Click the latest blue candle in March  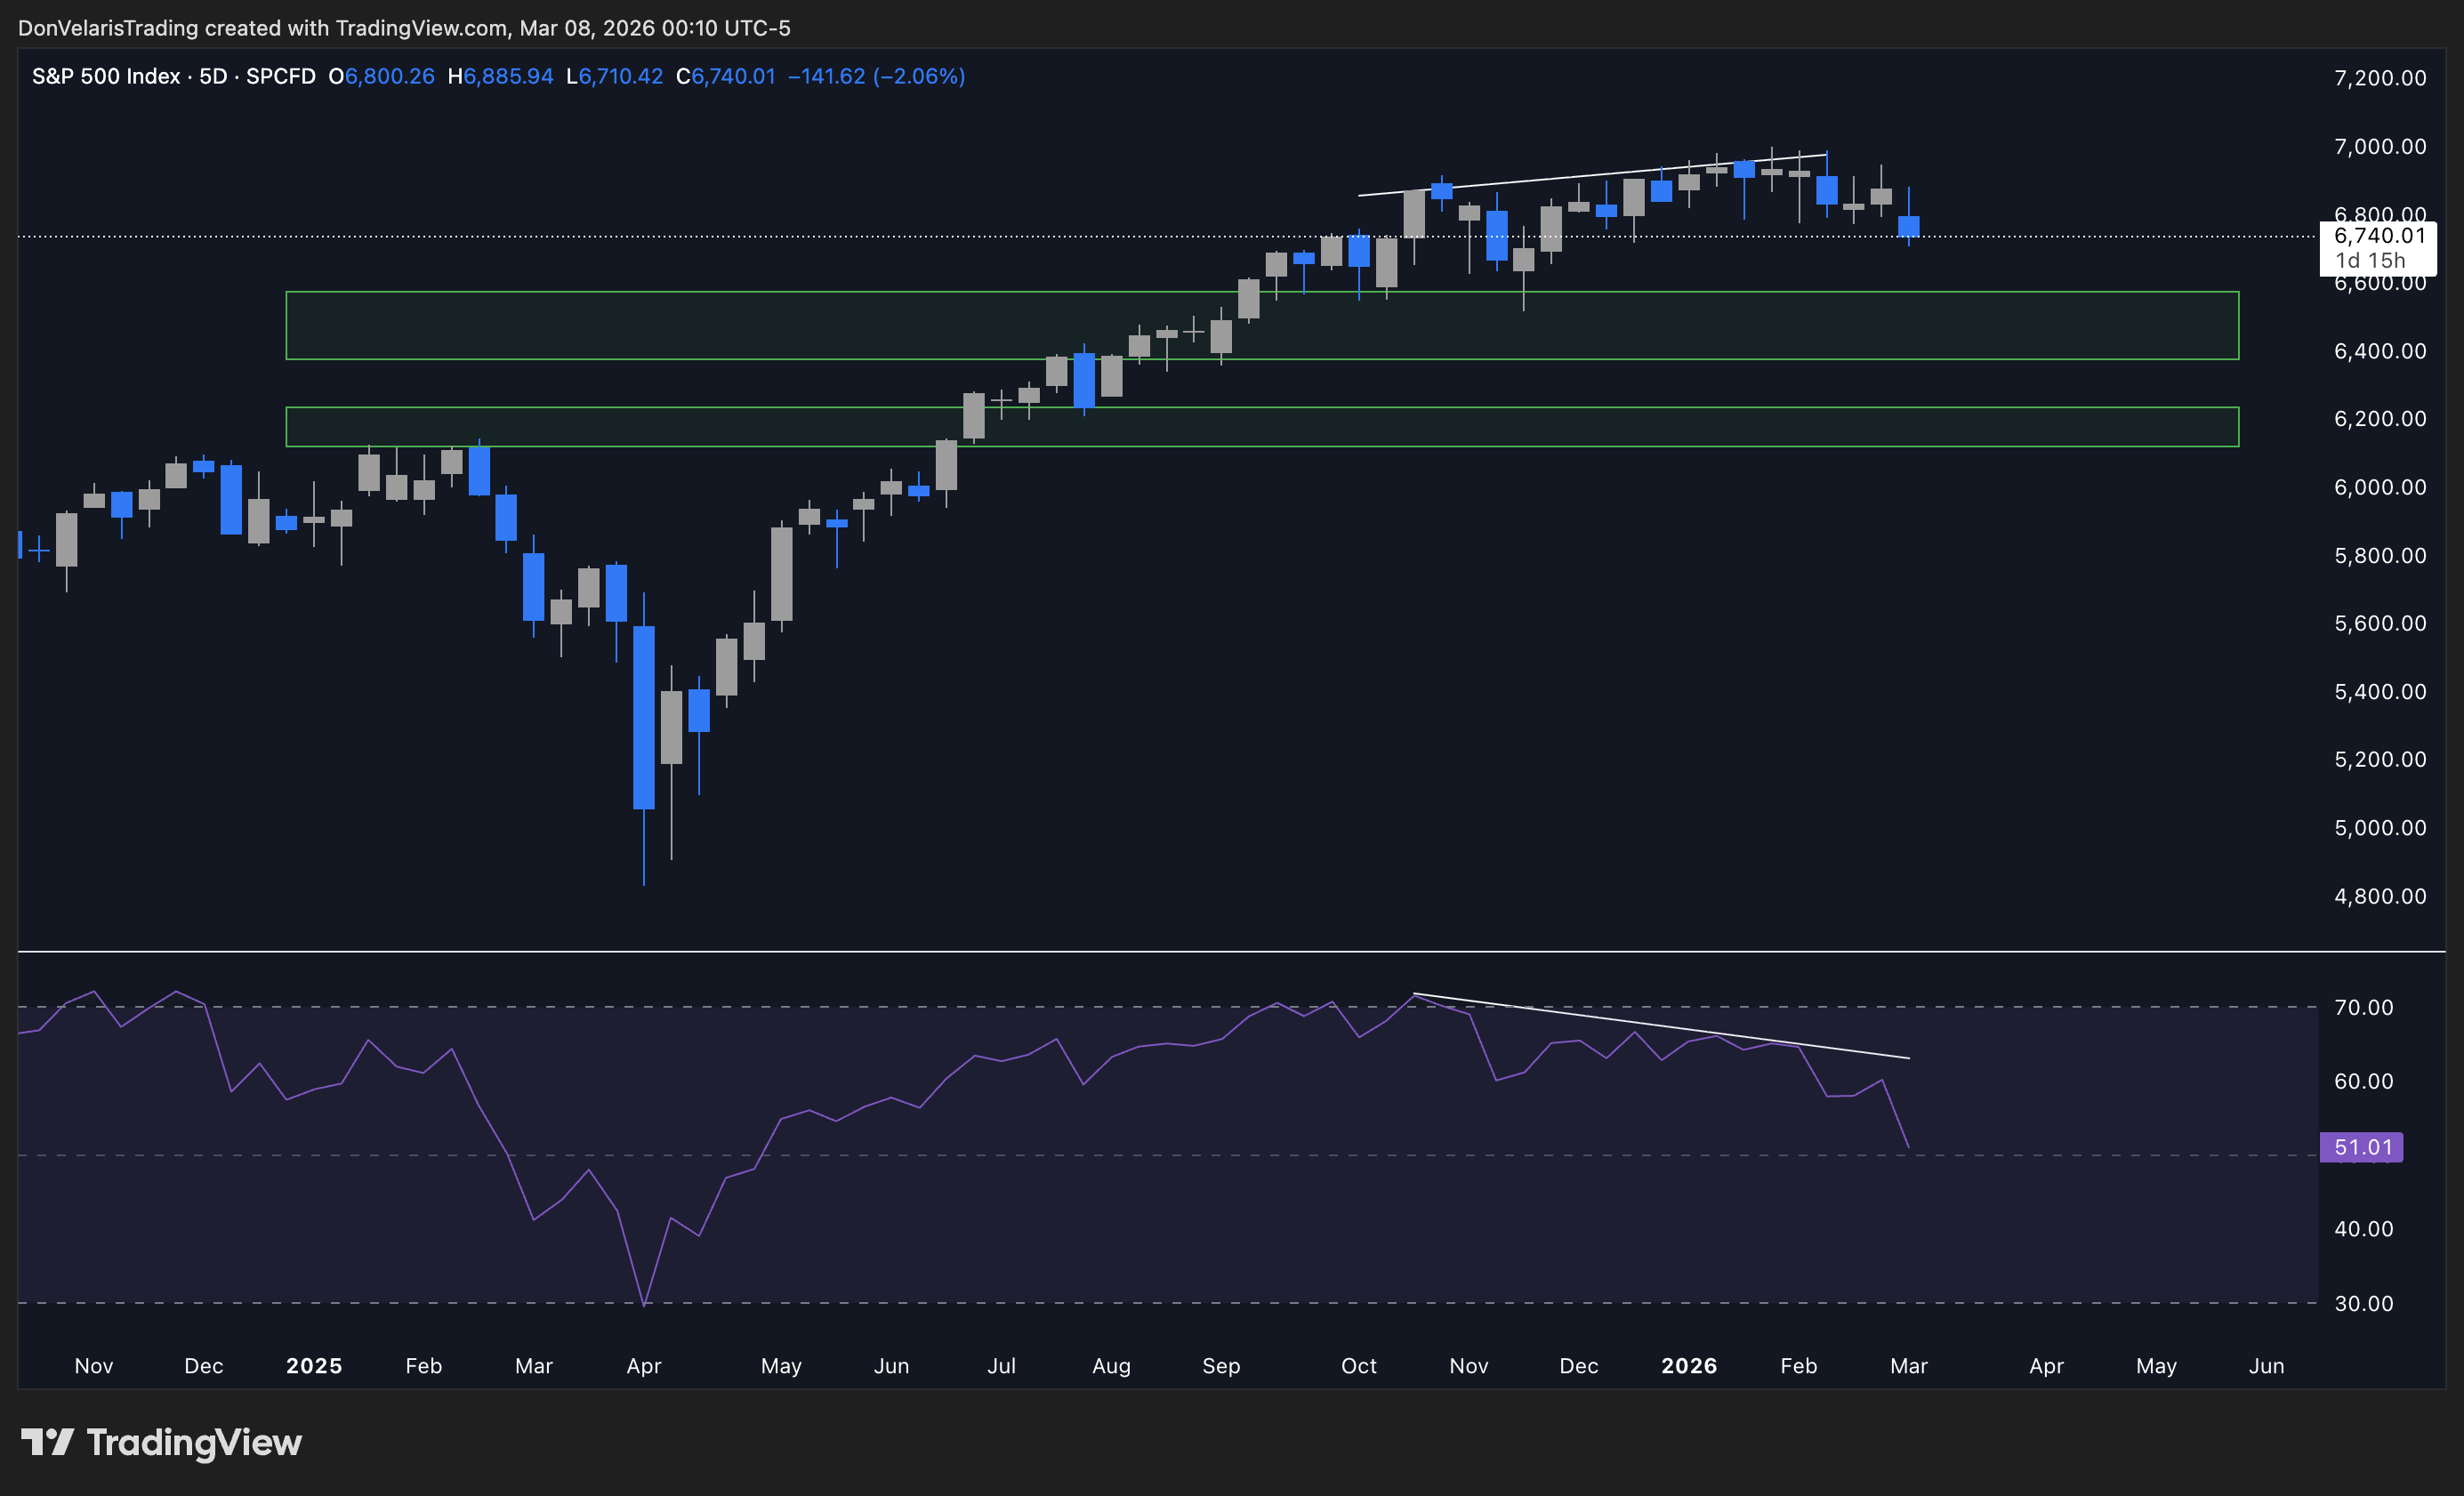click(1908, 226)
